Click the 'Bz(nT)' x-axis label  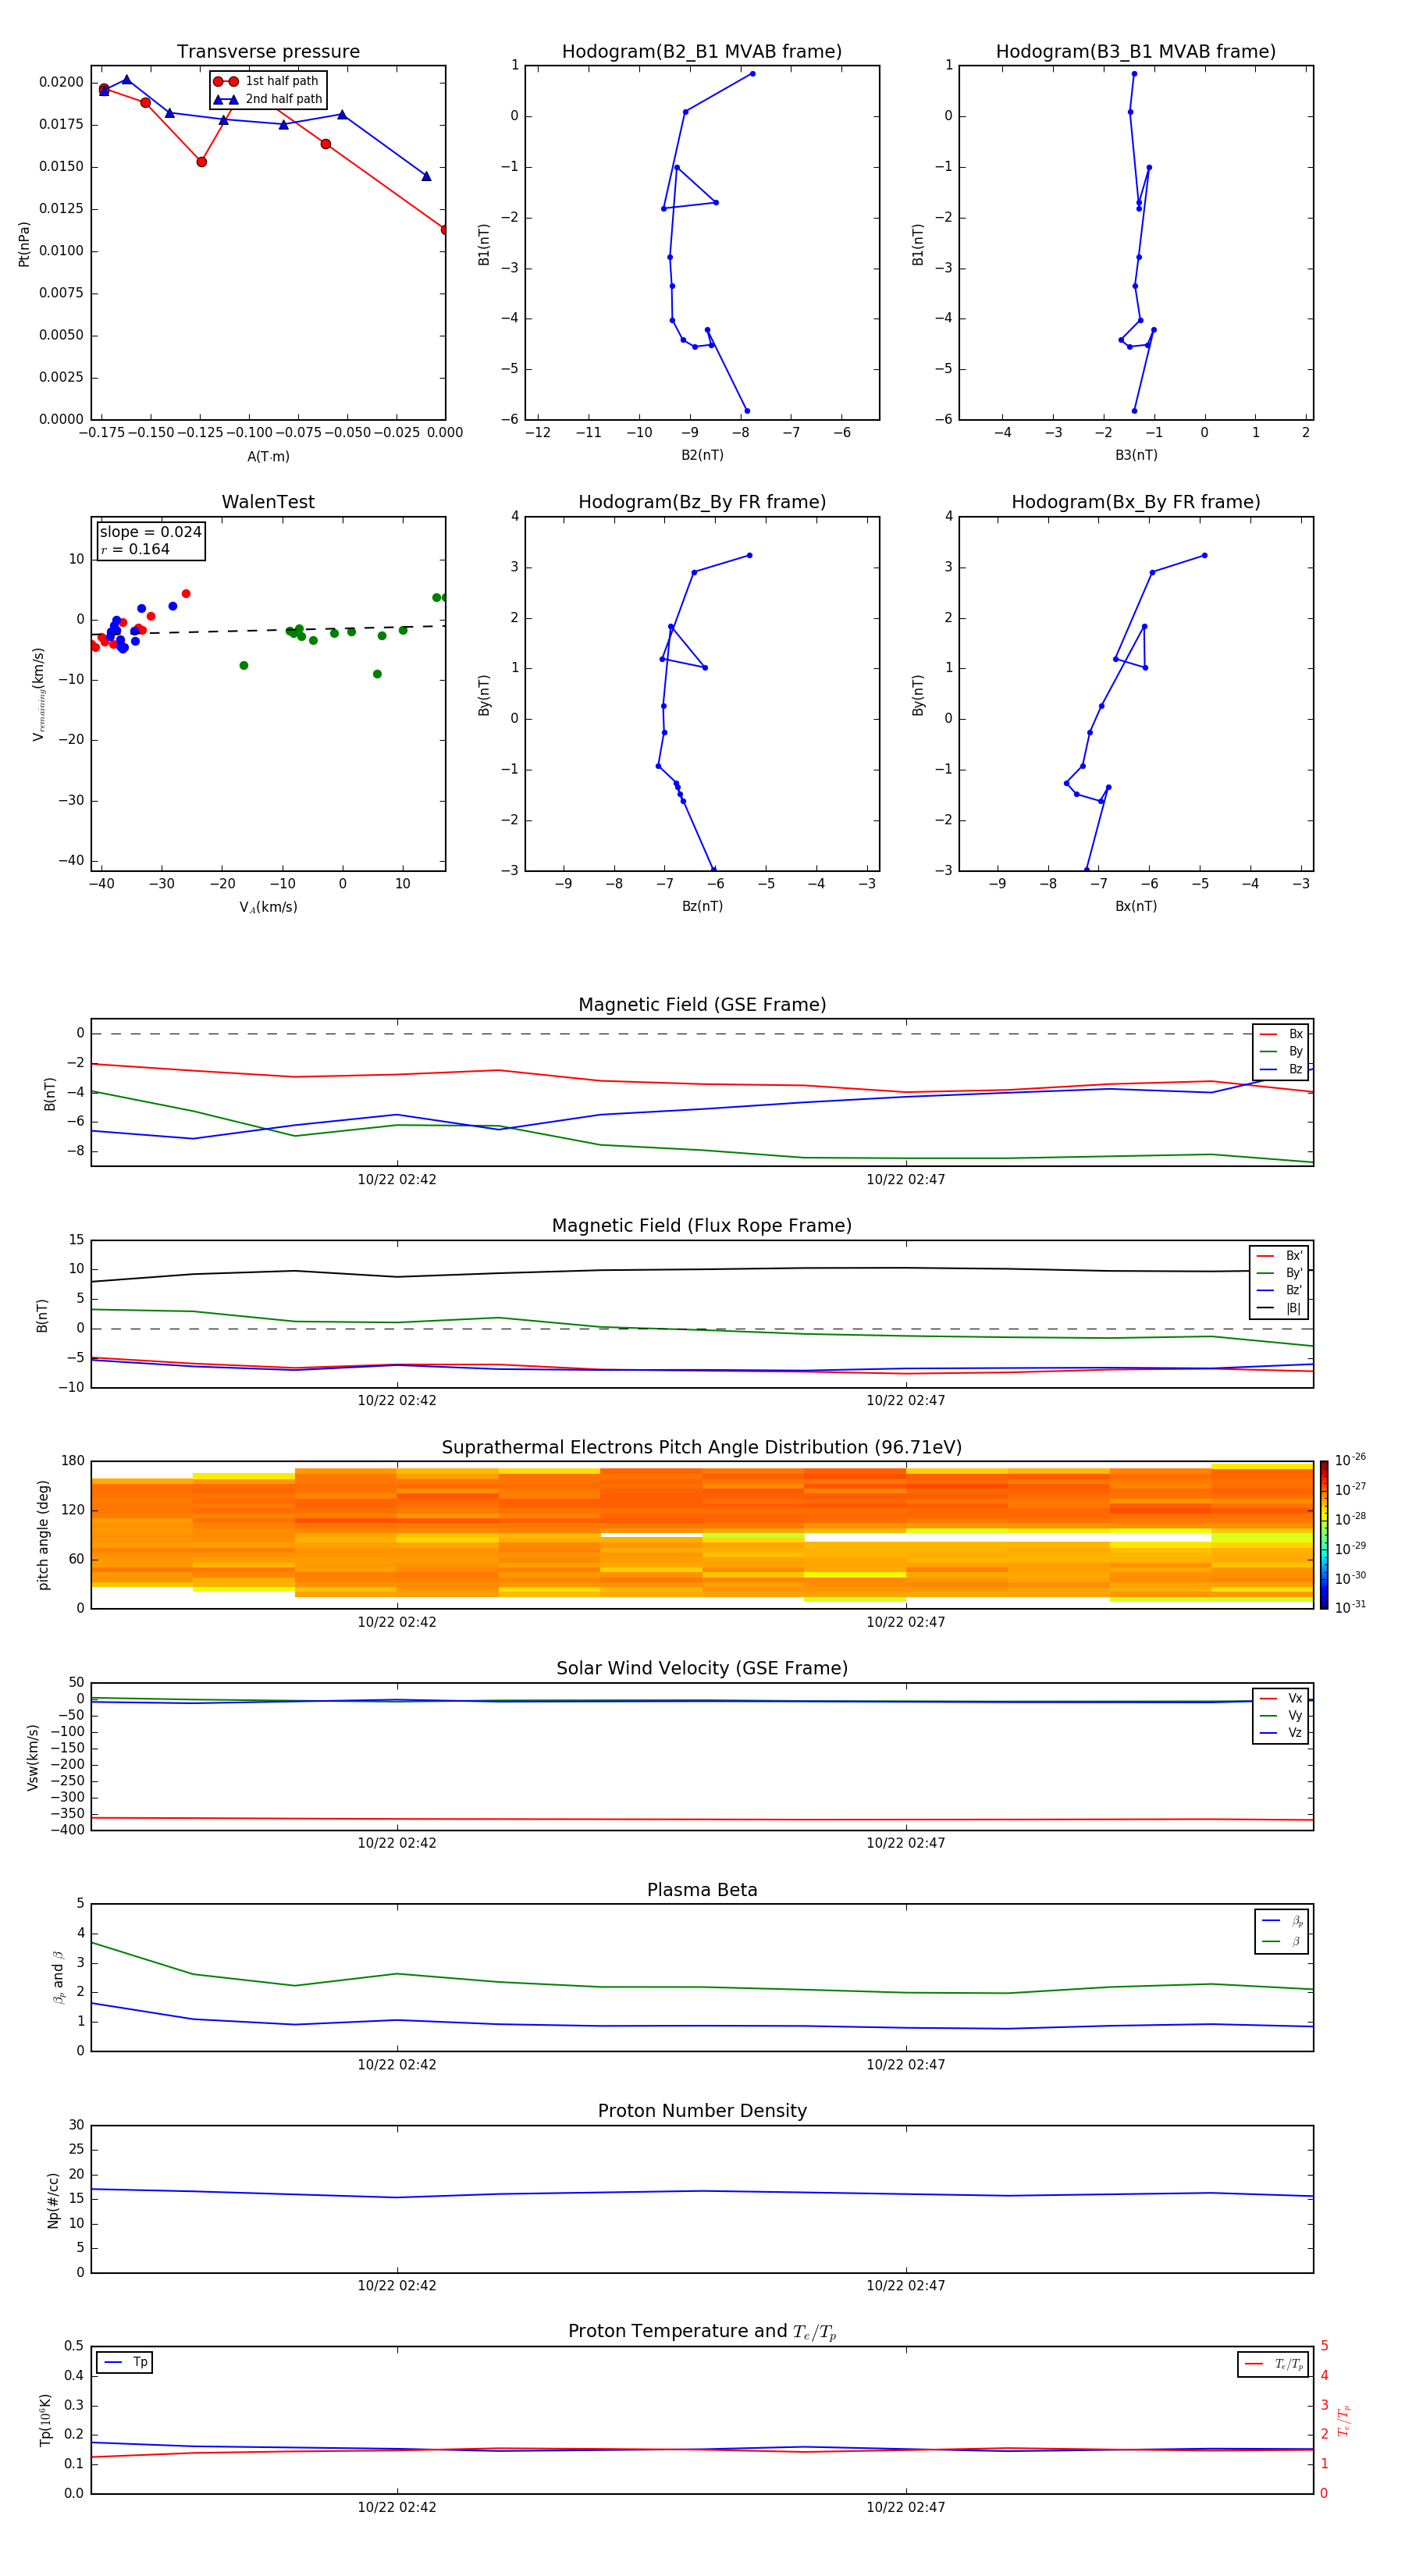pyautogui.click(x=702, y=906)
